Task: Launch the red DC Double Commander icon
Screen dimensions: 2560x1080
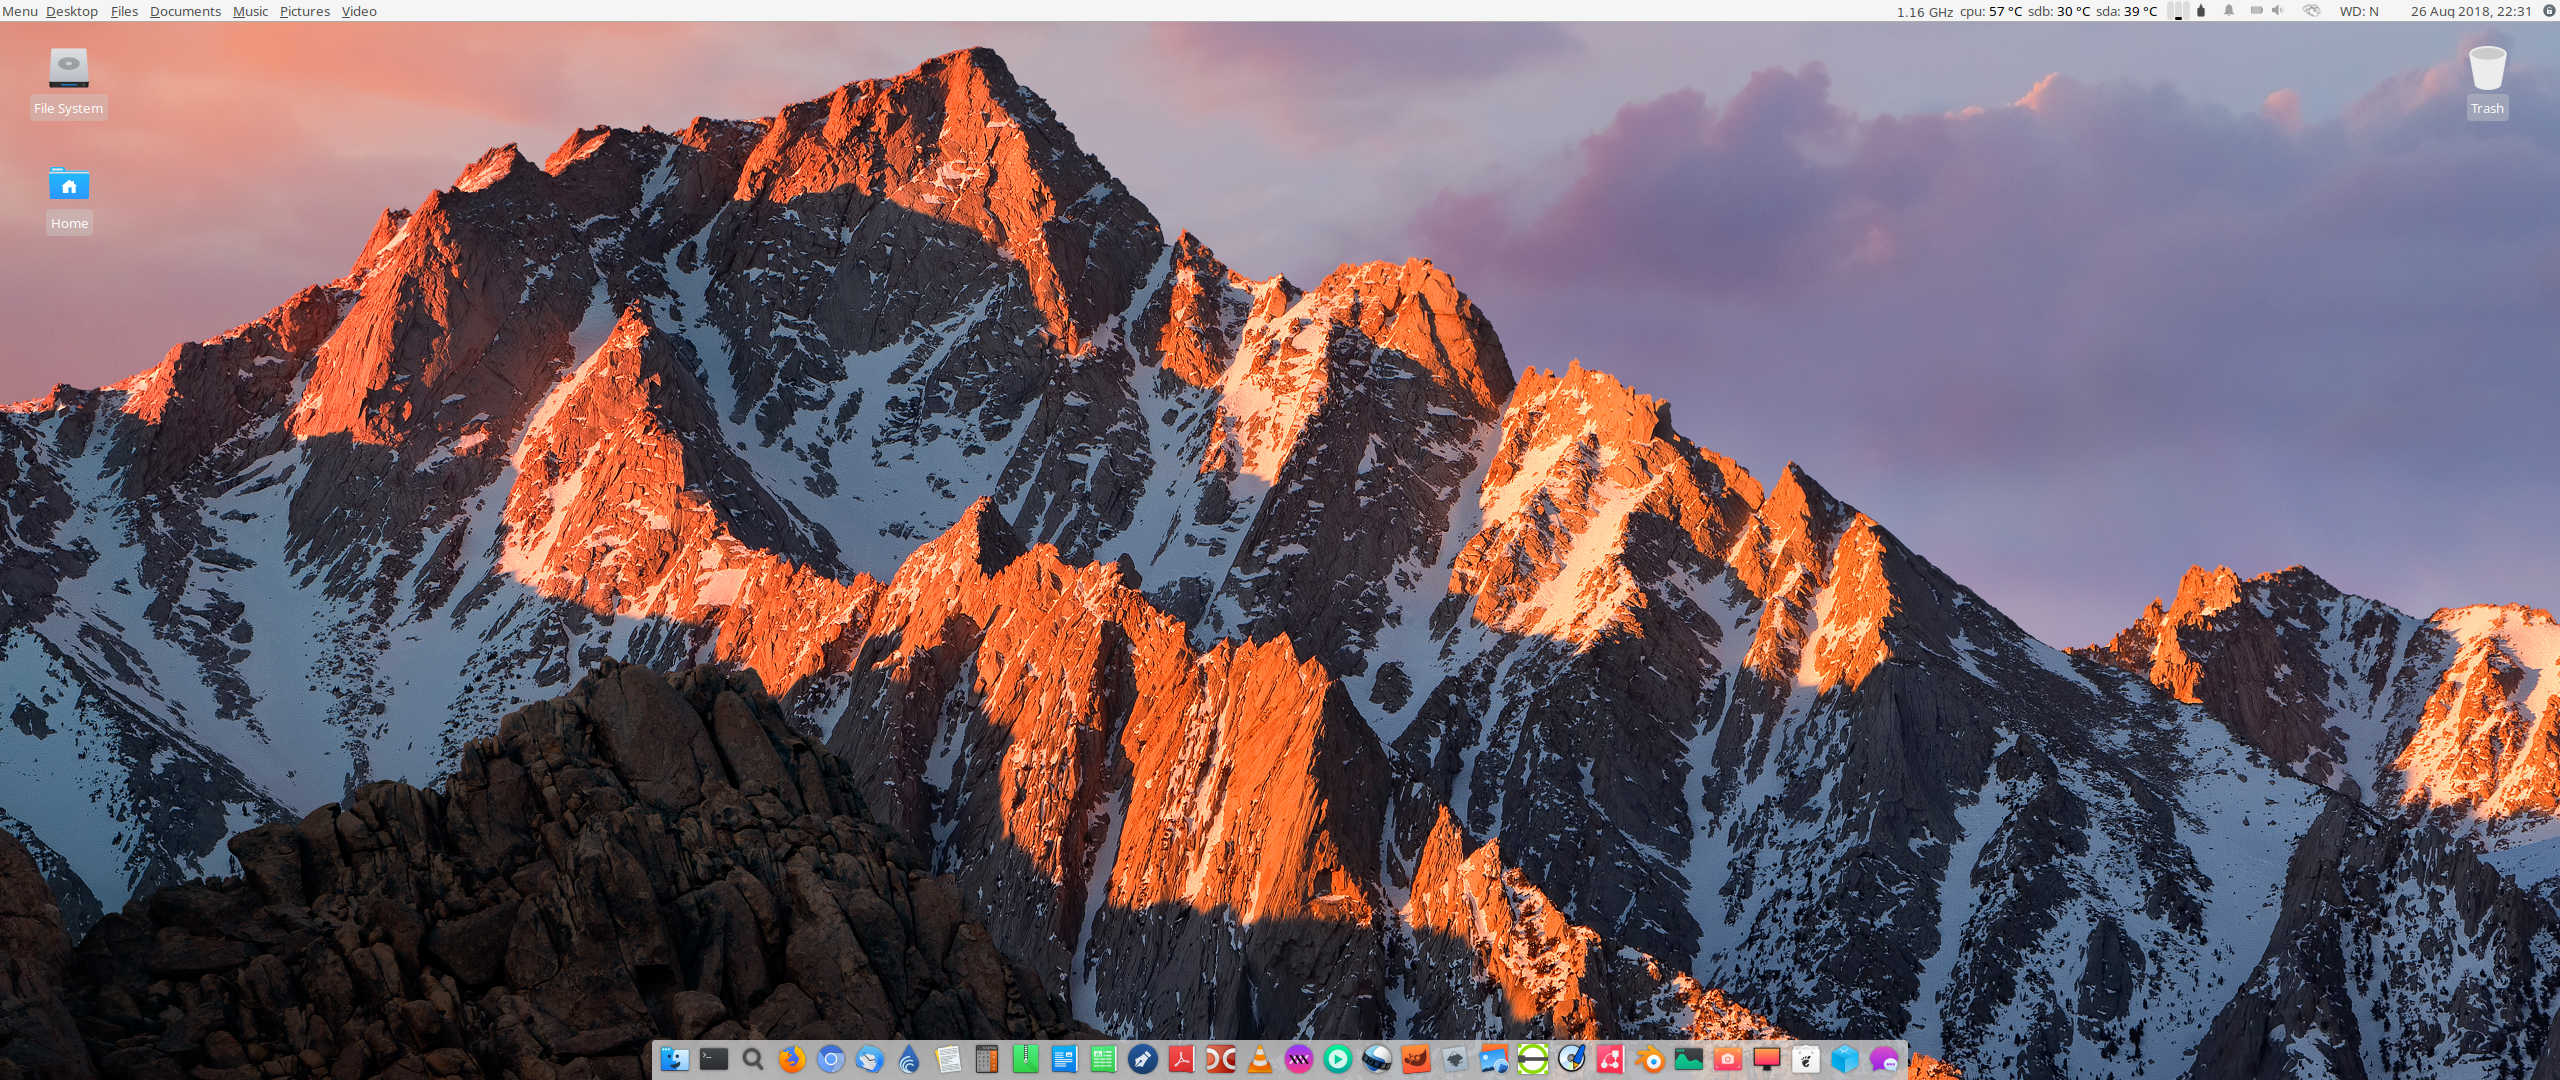Action: pos(1220,1059)
